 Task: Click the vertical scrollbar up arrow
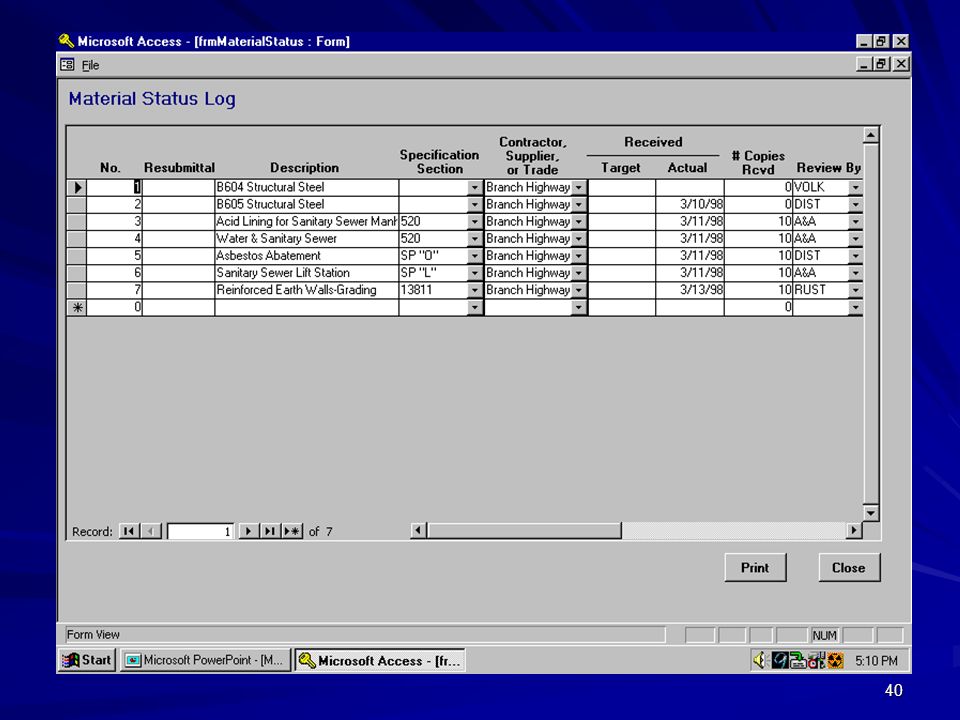coord(871,135)
